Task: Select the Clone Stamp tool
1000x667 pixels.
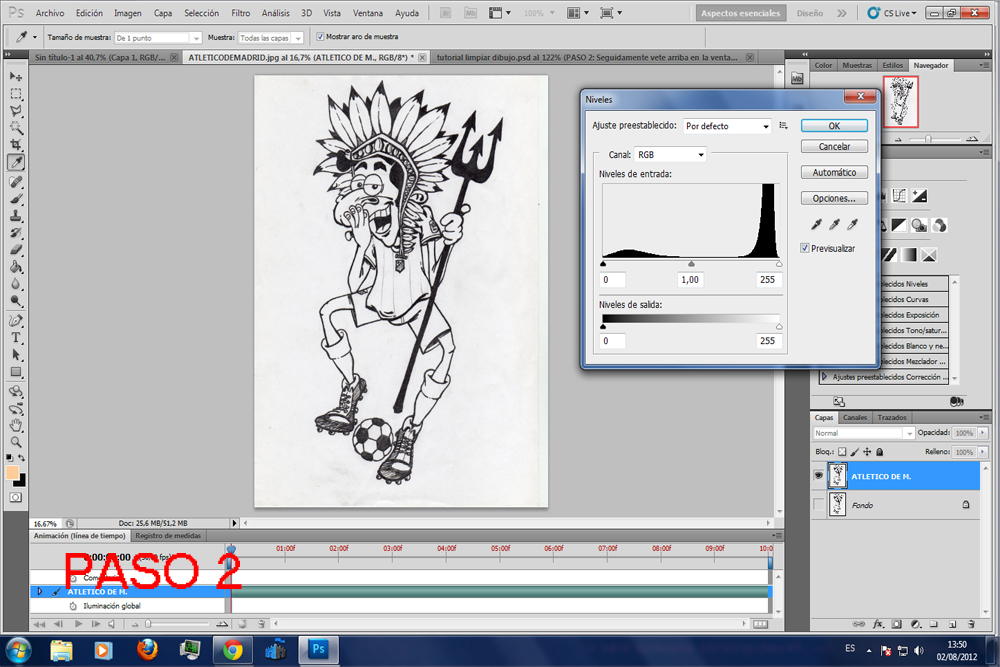Action: coord(16,216)
